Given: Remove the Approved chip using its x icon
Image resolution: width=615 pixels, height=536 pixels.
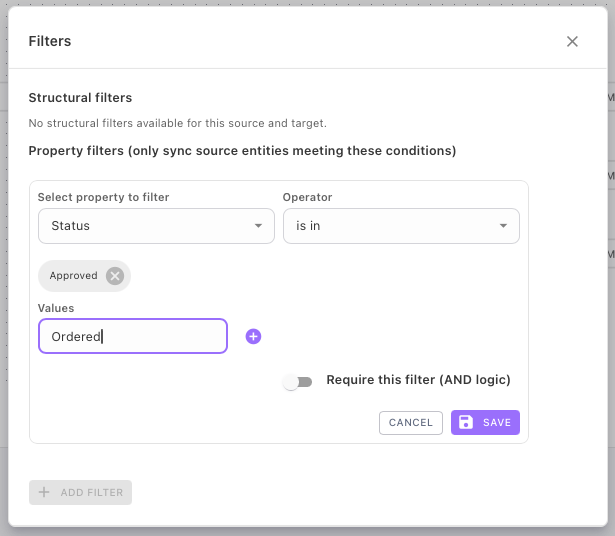Looking at the screenshot, I should click(x=115, y=276).
